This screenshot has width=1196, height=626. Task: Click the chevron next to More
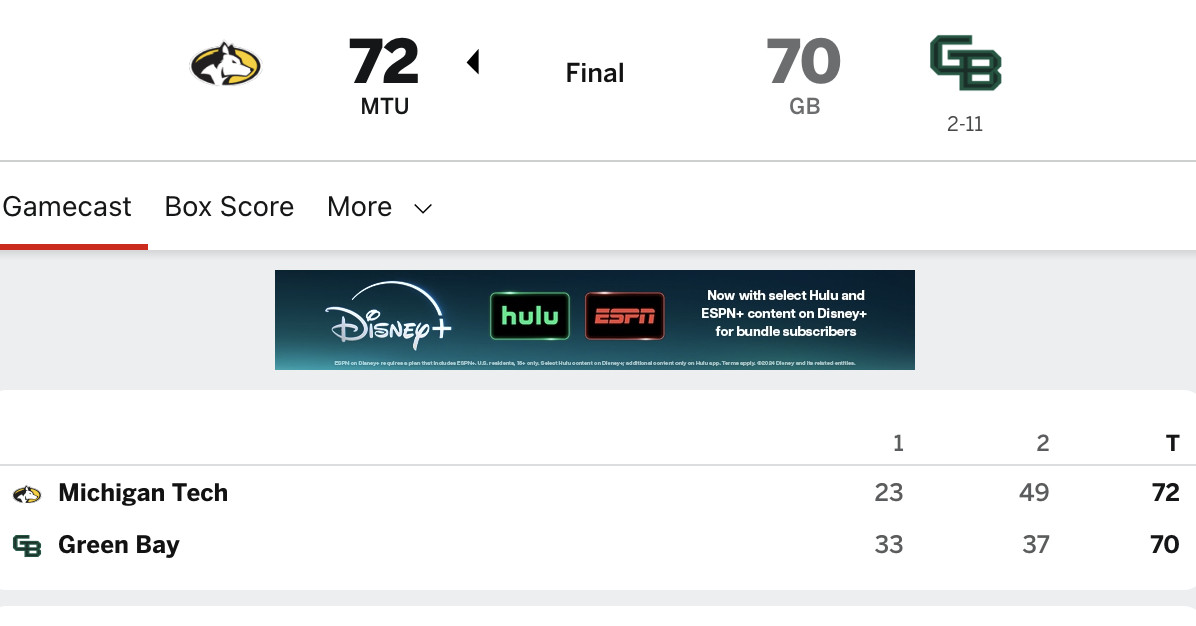tap(423, 208)
